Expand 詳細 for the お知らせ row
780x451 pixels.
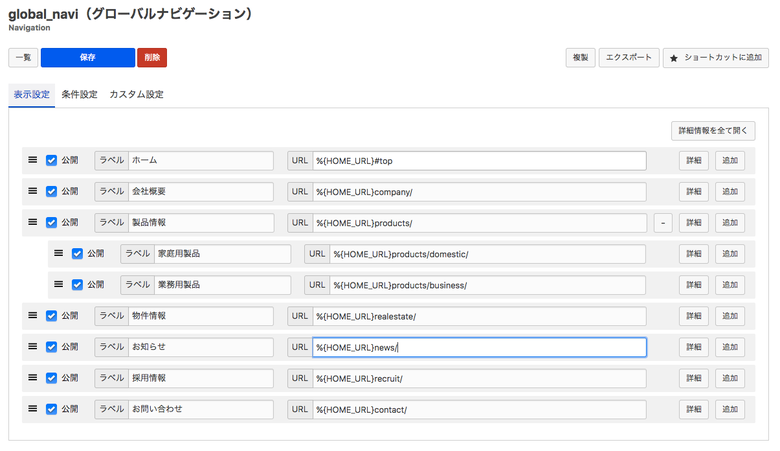693,347
